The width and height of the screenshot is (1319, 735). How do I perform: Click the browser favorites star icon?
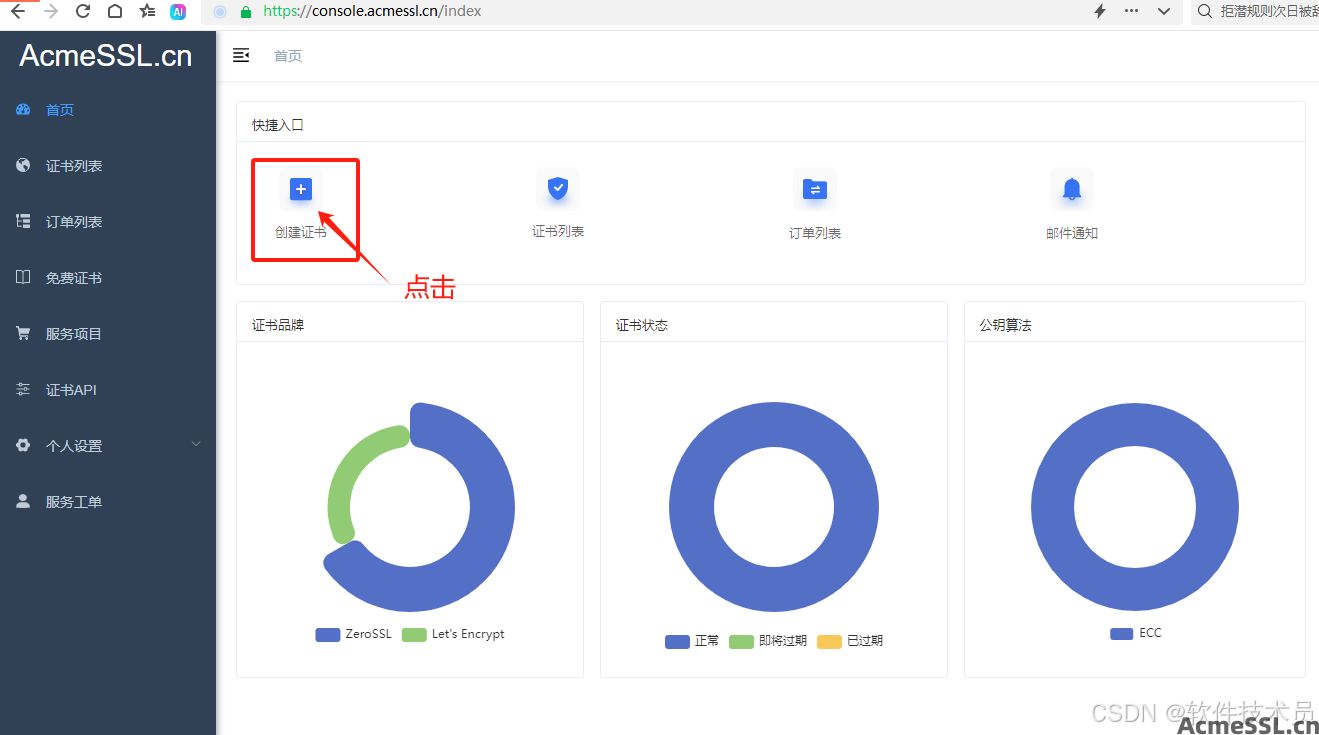(147, 11)
